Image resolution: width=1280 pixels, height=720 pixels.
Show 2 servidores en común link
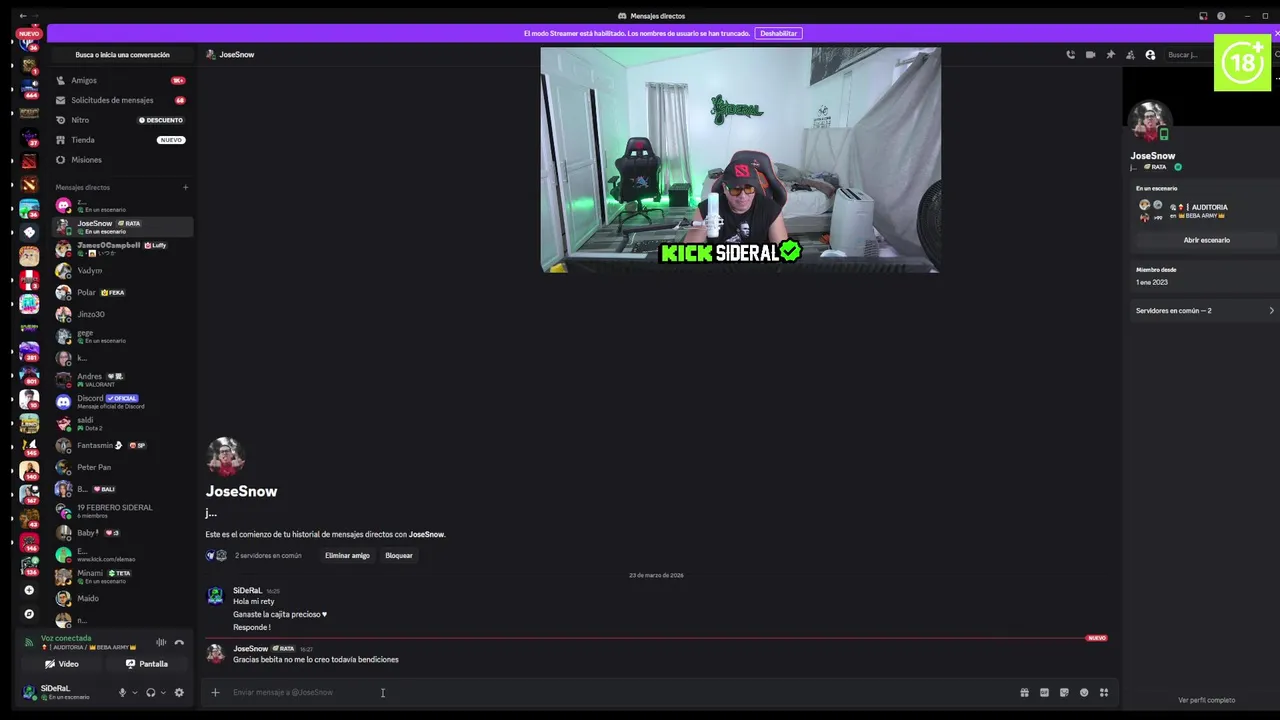tap(268, 555)
